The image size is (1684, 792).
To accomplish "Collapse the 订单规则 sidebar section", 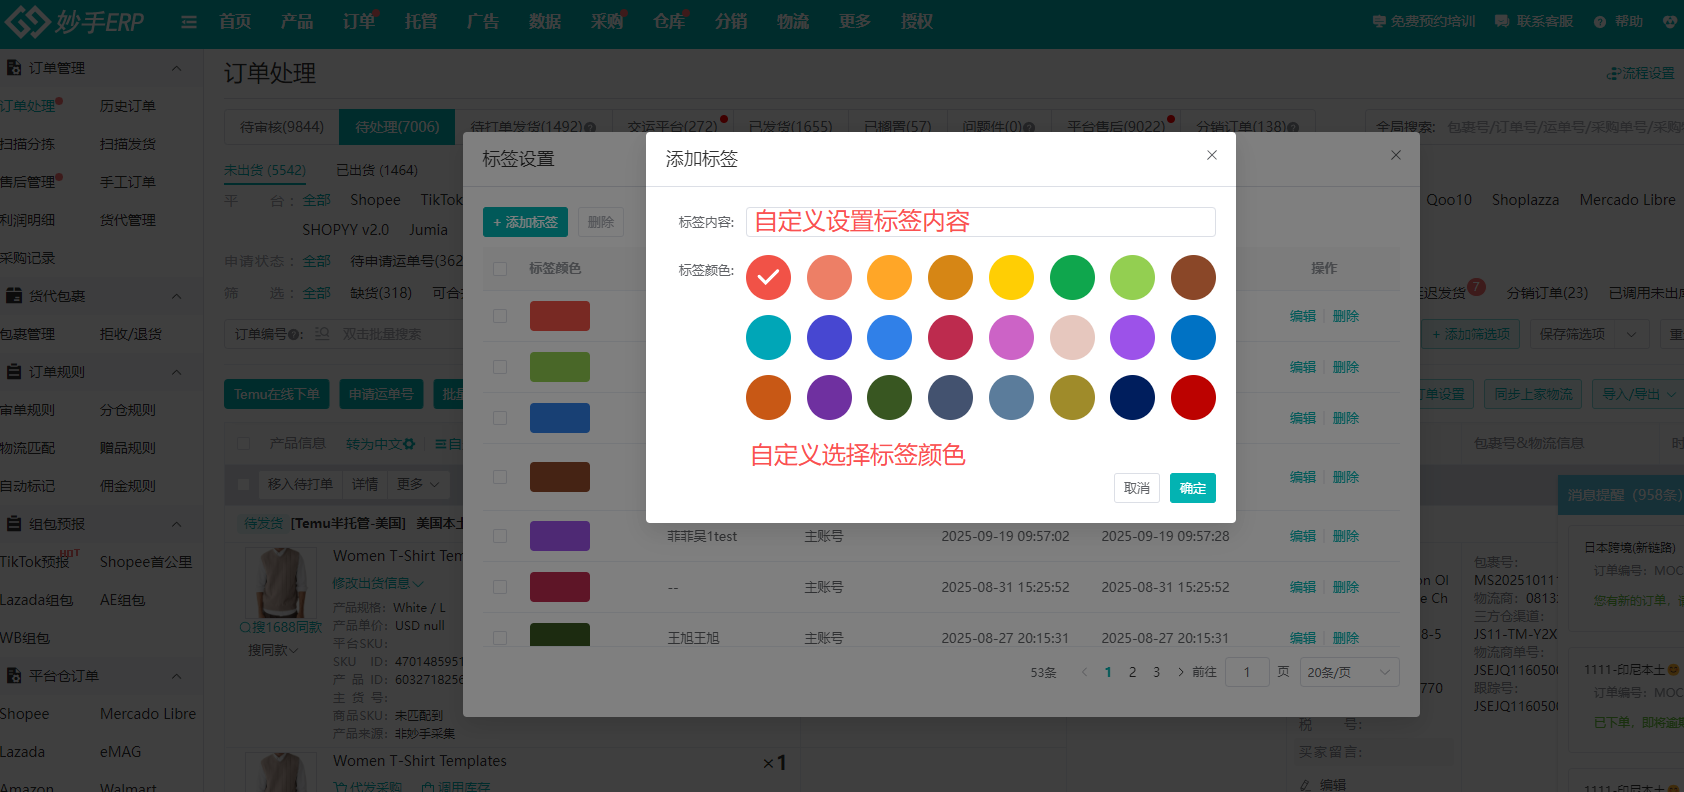I will pyautogui.click(x=177, y=372).
